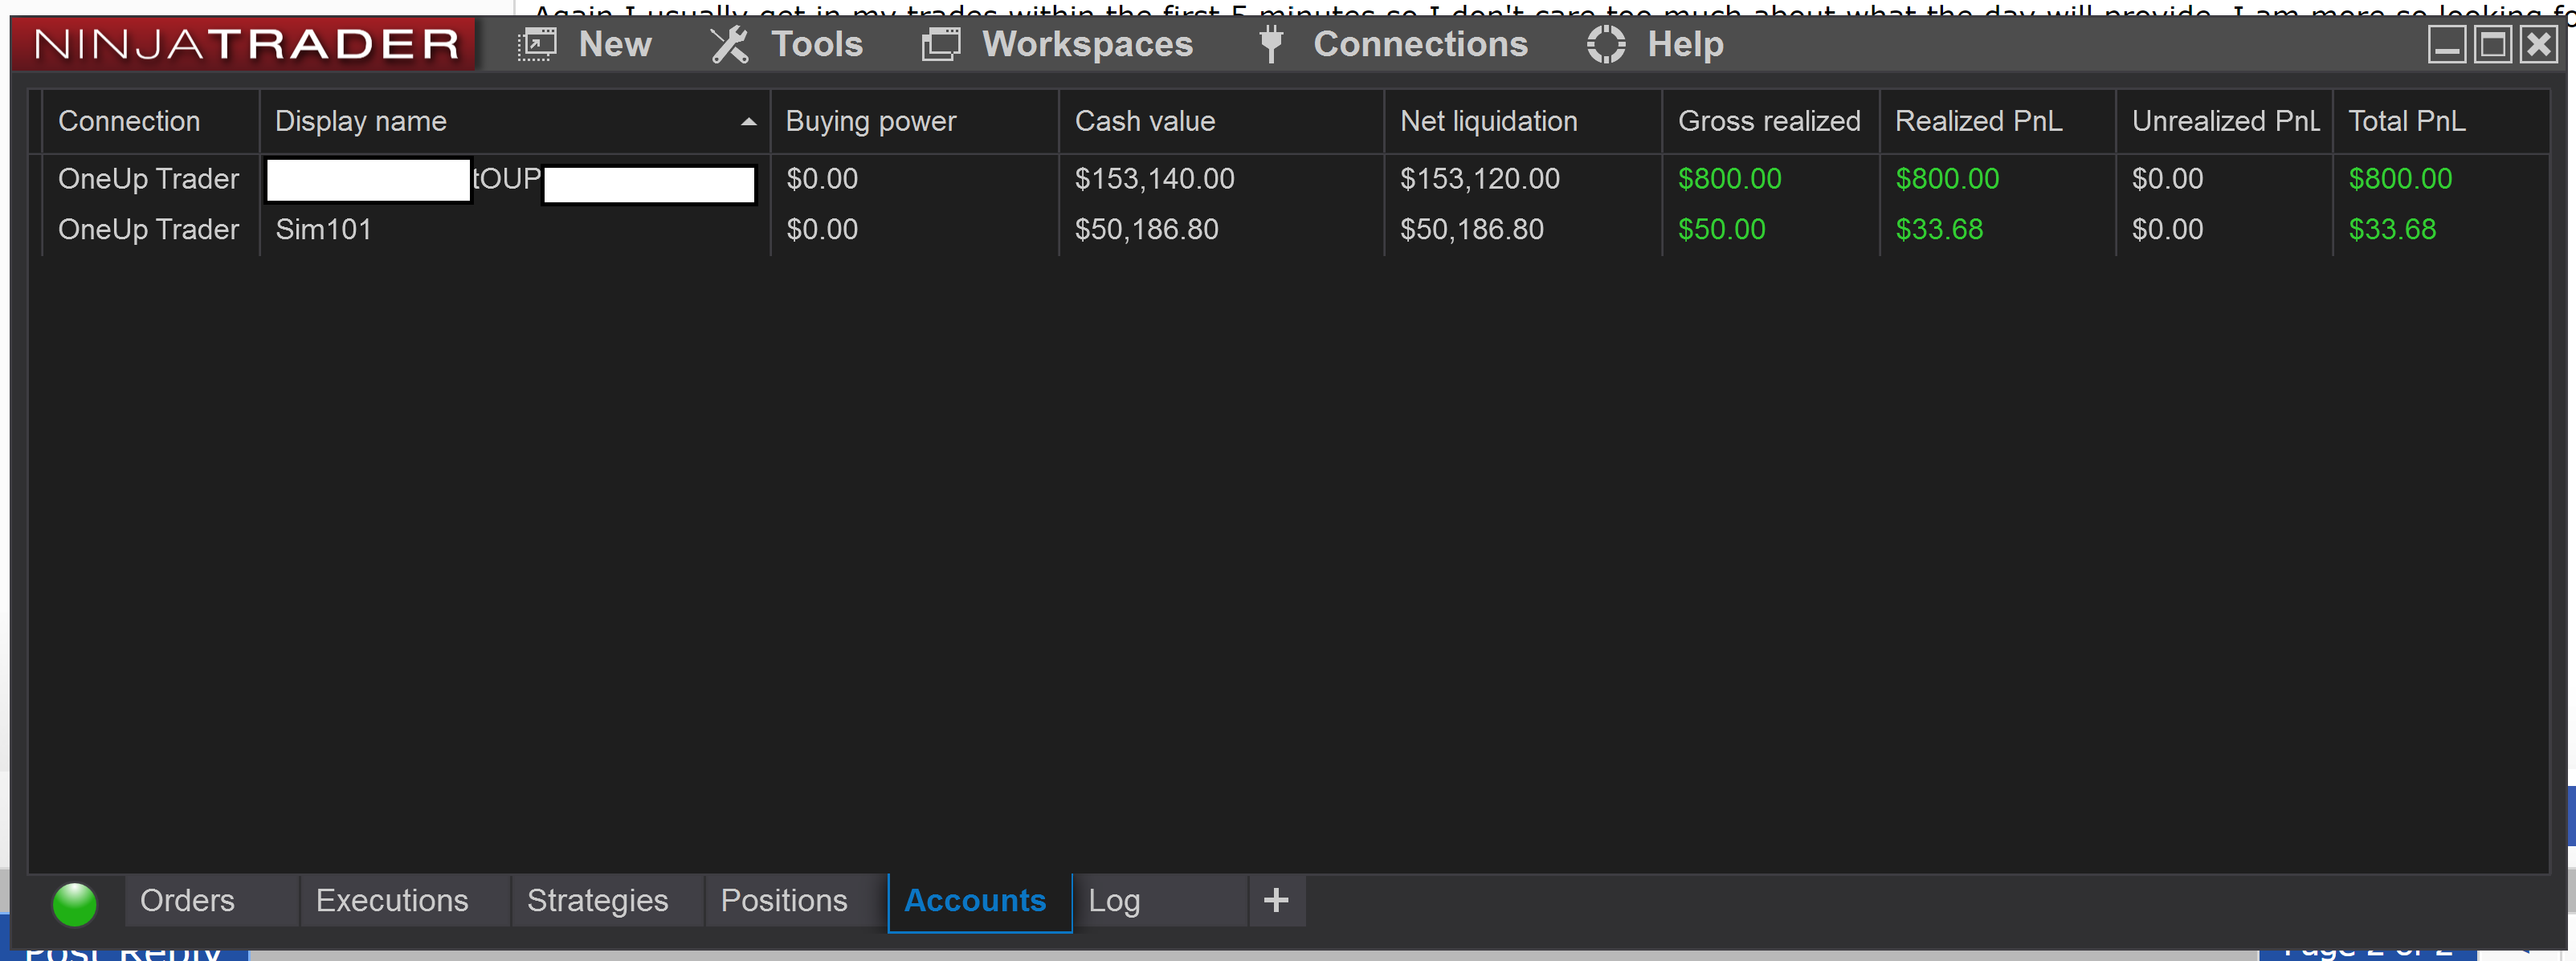The height and width of the screenshot is (961, 2576).
Task: Click unrealized PnL $0.00 in Sim101 row
Action: tap(2167, 230)
